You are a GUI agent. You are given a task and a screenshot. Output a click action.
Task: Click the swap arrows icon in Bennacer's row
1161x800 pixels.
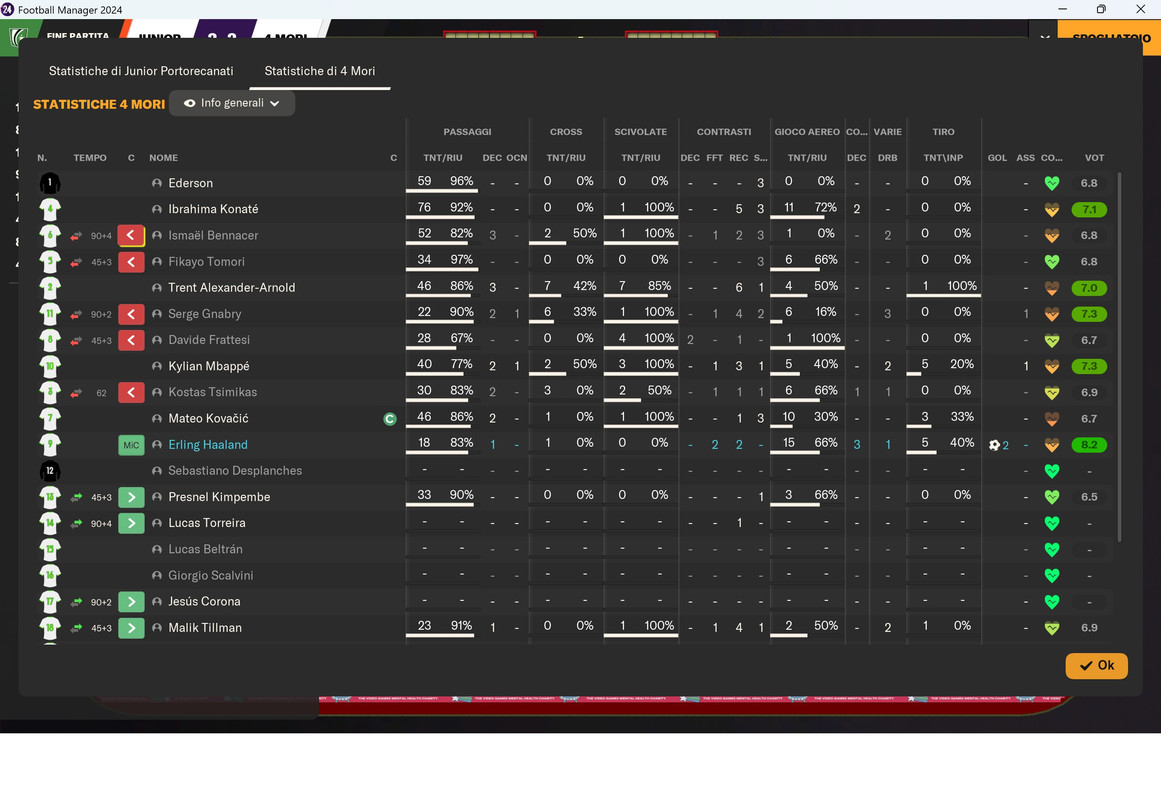[76, 236]
